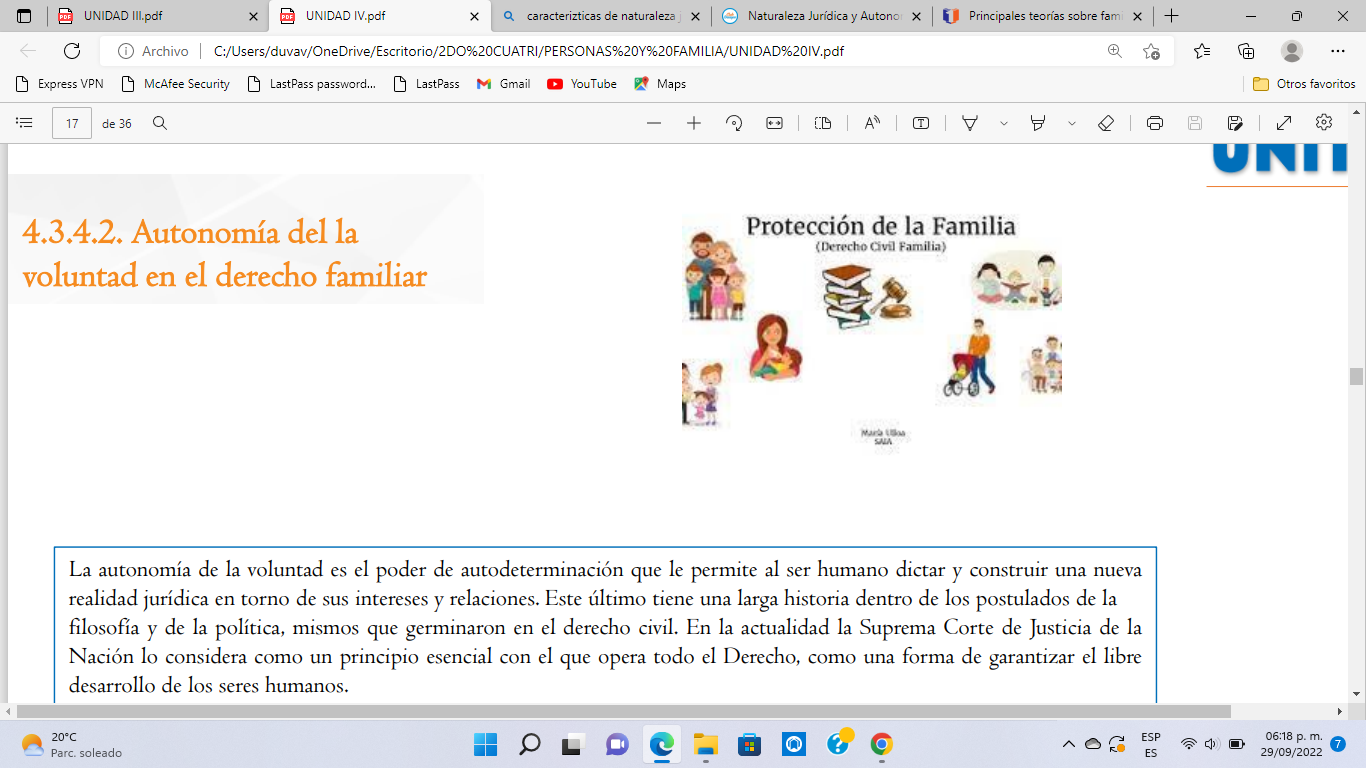Open Gmail from the favorites bar
The height and width of the screenshot is (768, 1366).
[x=502, y=84]
